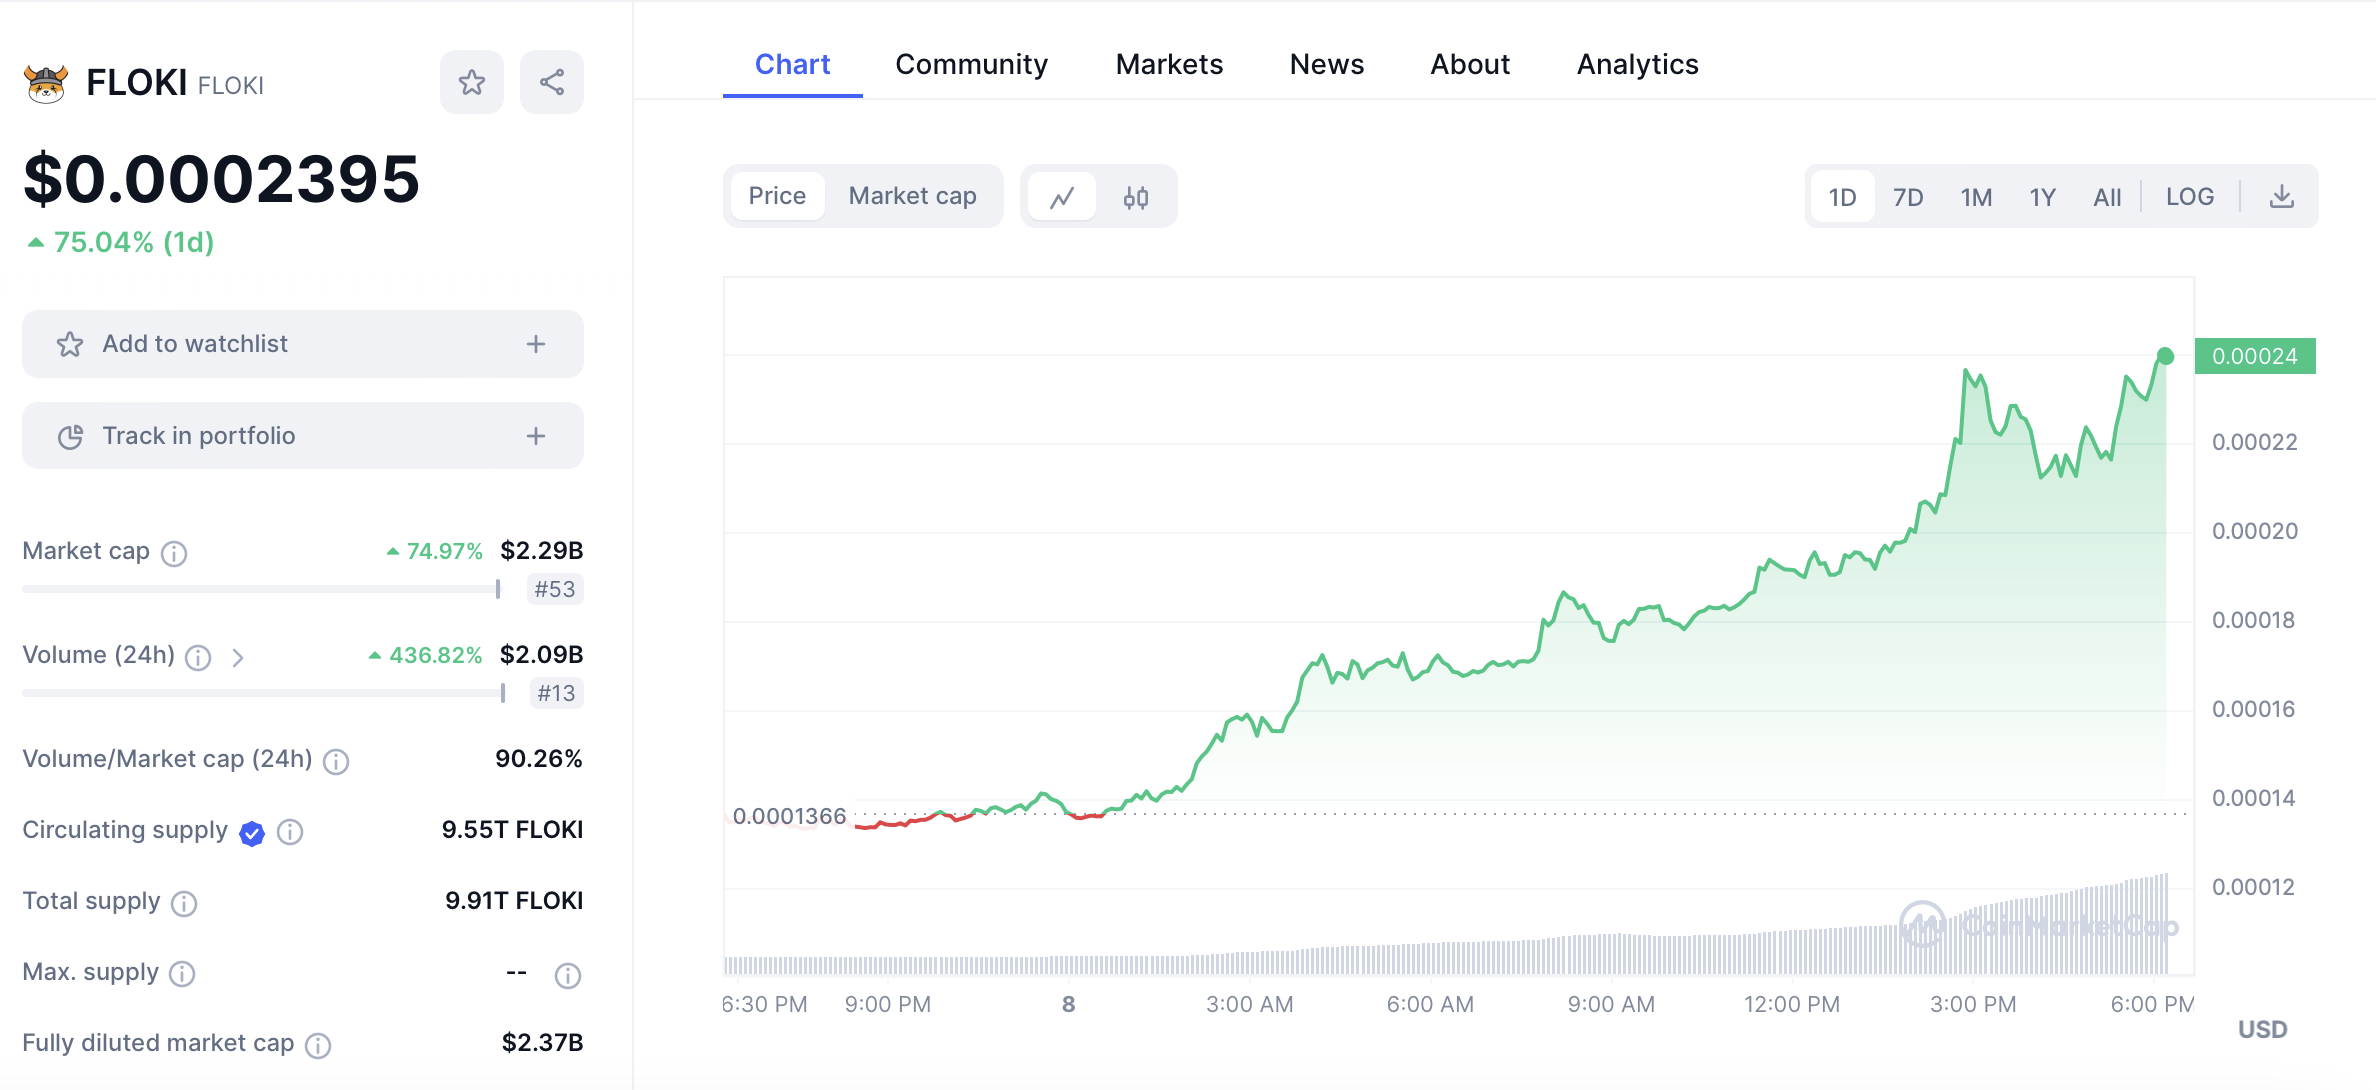
Task: Expand Add to watchlist plus sign
Action: (536, 344)
